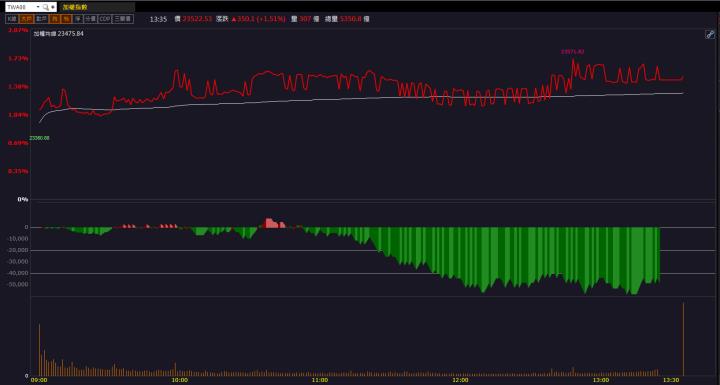Toggle the orange 大戶 button
Image resolution: width=720 pixels, height=385 pixels.
coord(26,19)
